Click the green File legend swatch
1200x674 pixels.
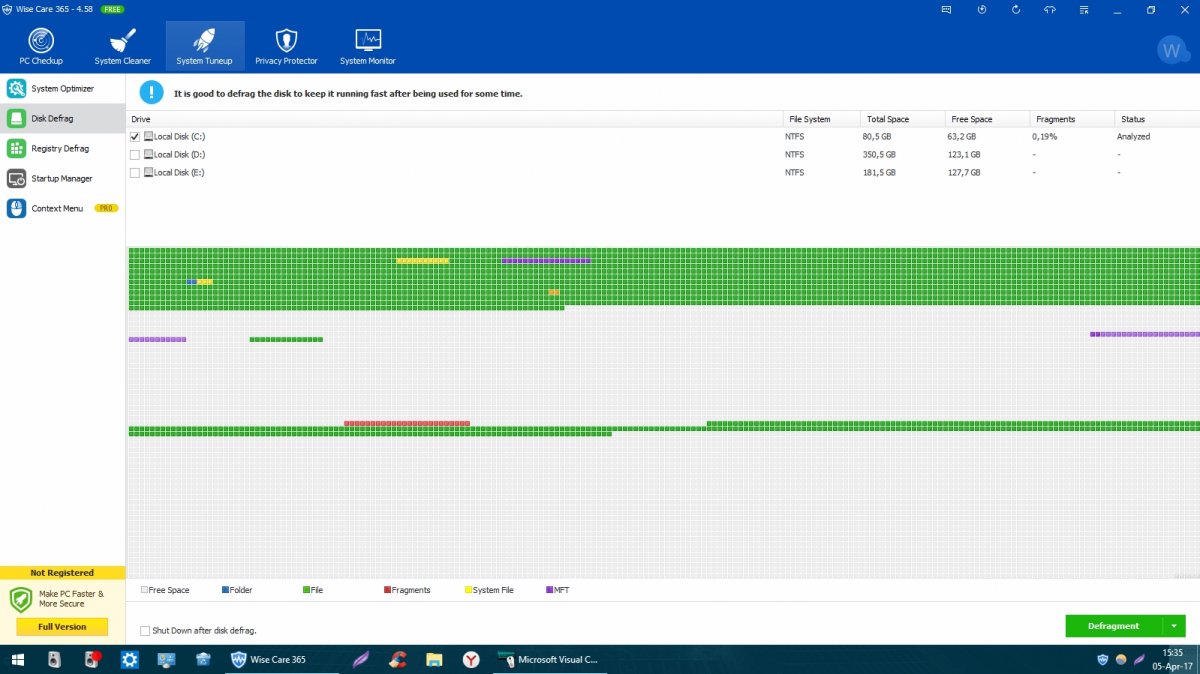pyautogui.click(x=306, y=590)
